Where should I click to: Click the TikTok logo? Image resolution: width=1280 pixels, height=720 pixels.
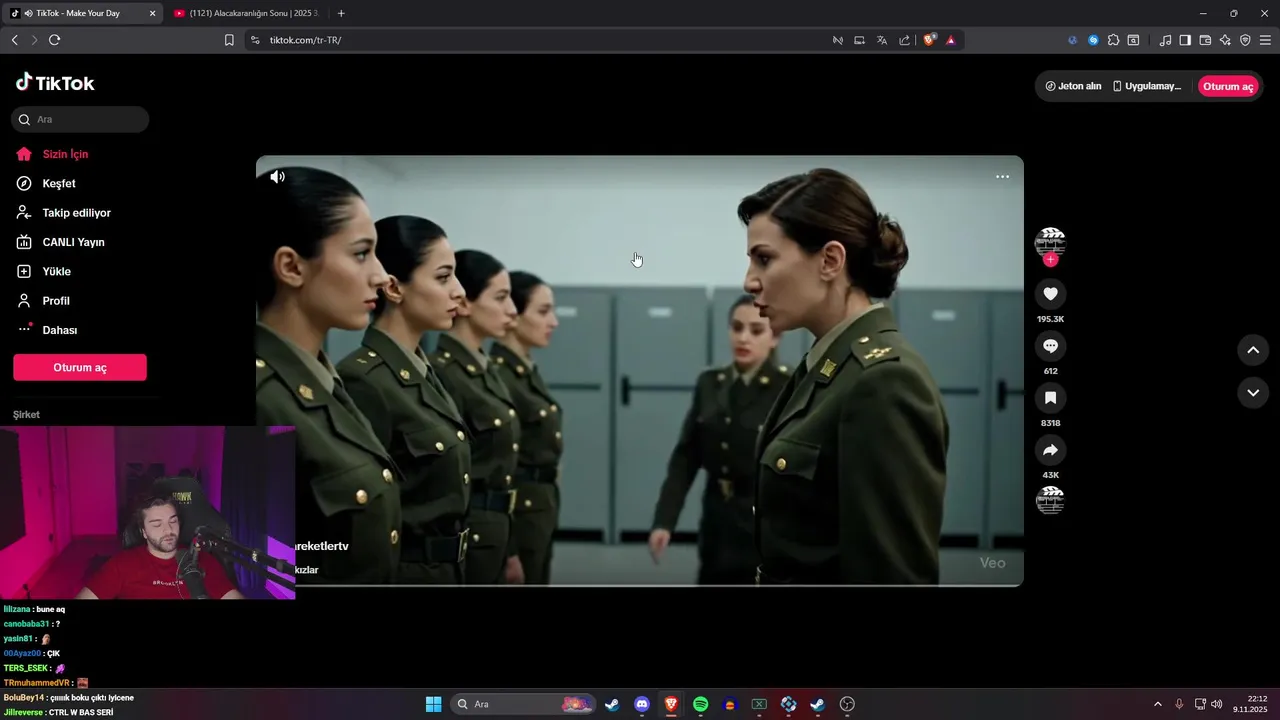[x=55, y=83]
